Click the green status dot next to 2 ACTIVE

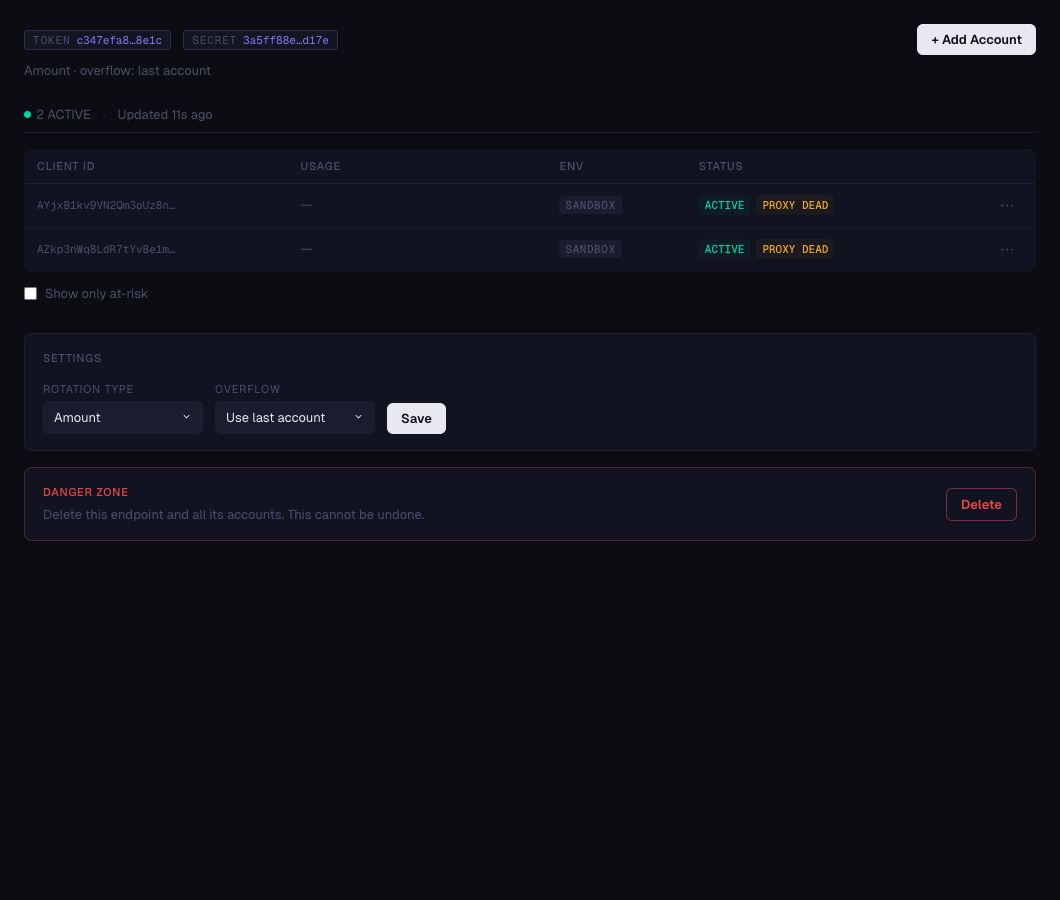(27, 114)
